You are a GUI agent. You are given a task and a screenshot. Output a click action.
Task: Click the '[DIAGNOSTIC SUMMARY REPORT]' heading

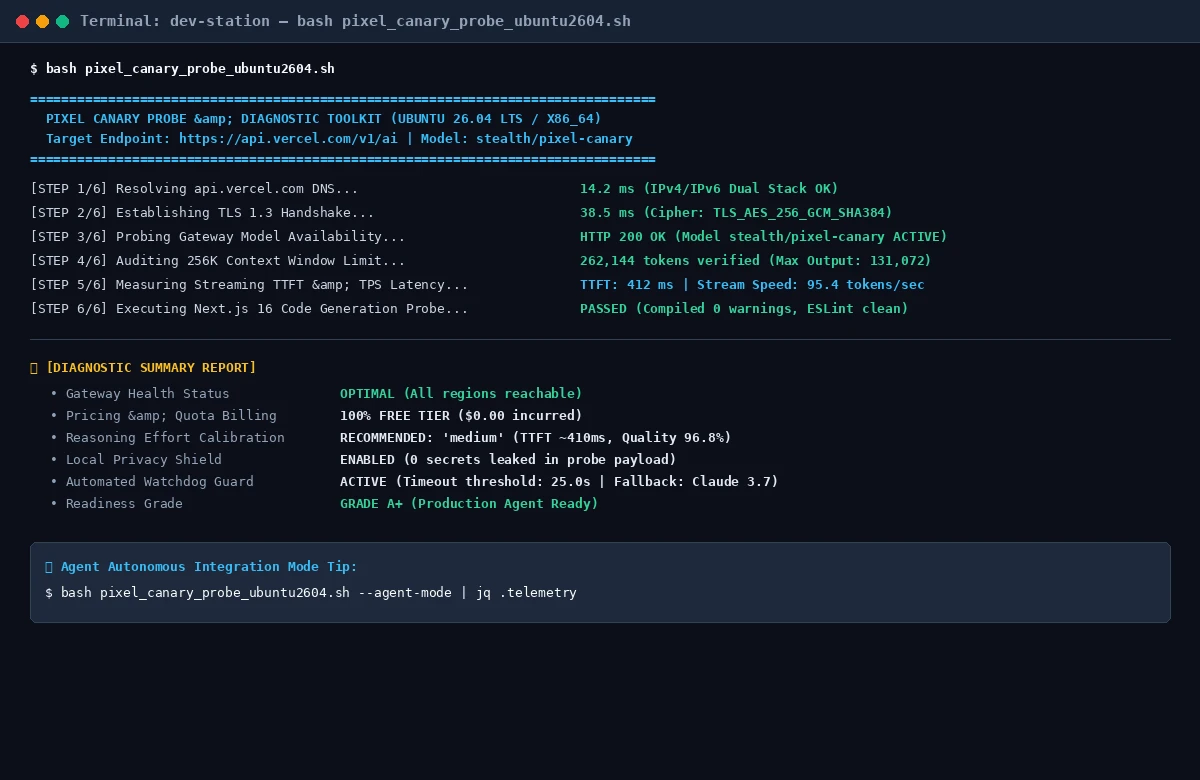tap(151, 368)
